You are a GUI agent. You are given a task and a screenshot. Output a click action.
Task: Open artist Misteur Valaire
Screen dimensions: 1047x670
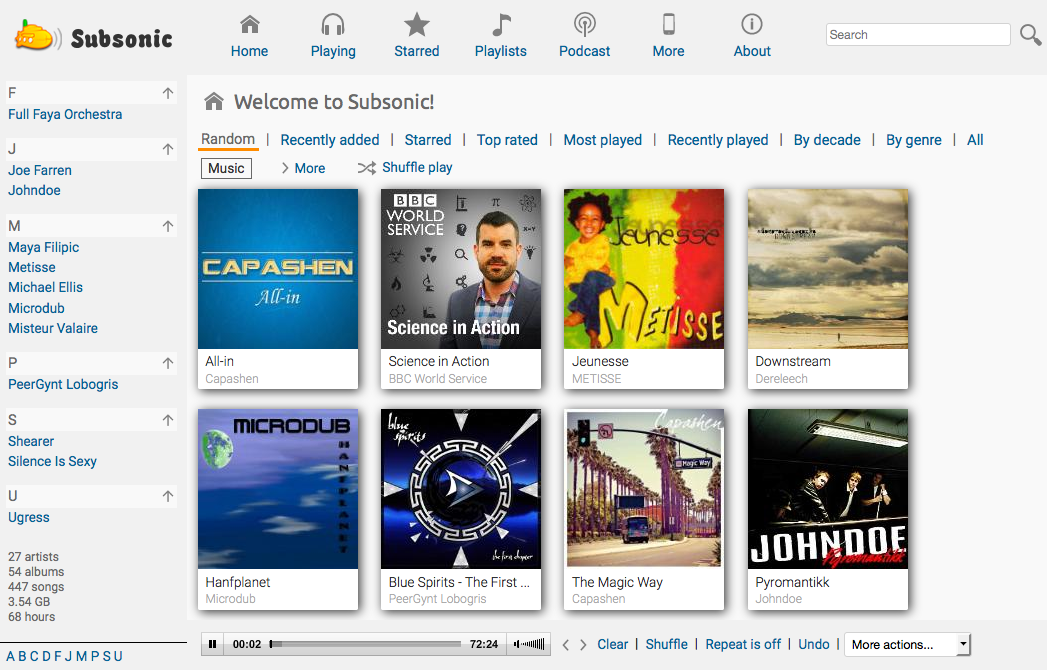(x=53, y=329)
